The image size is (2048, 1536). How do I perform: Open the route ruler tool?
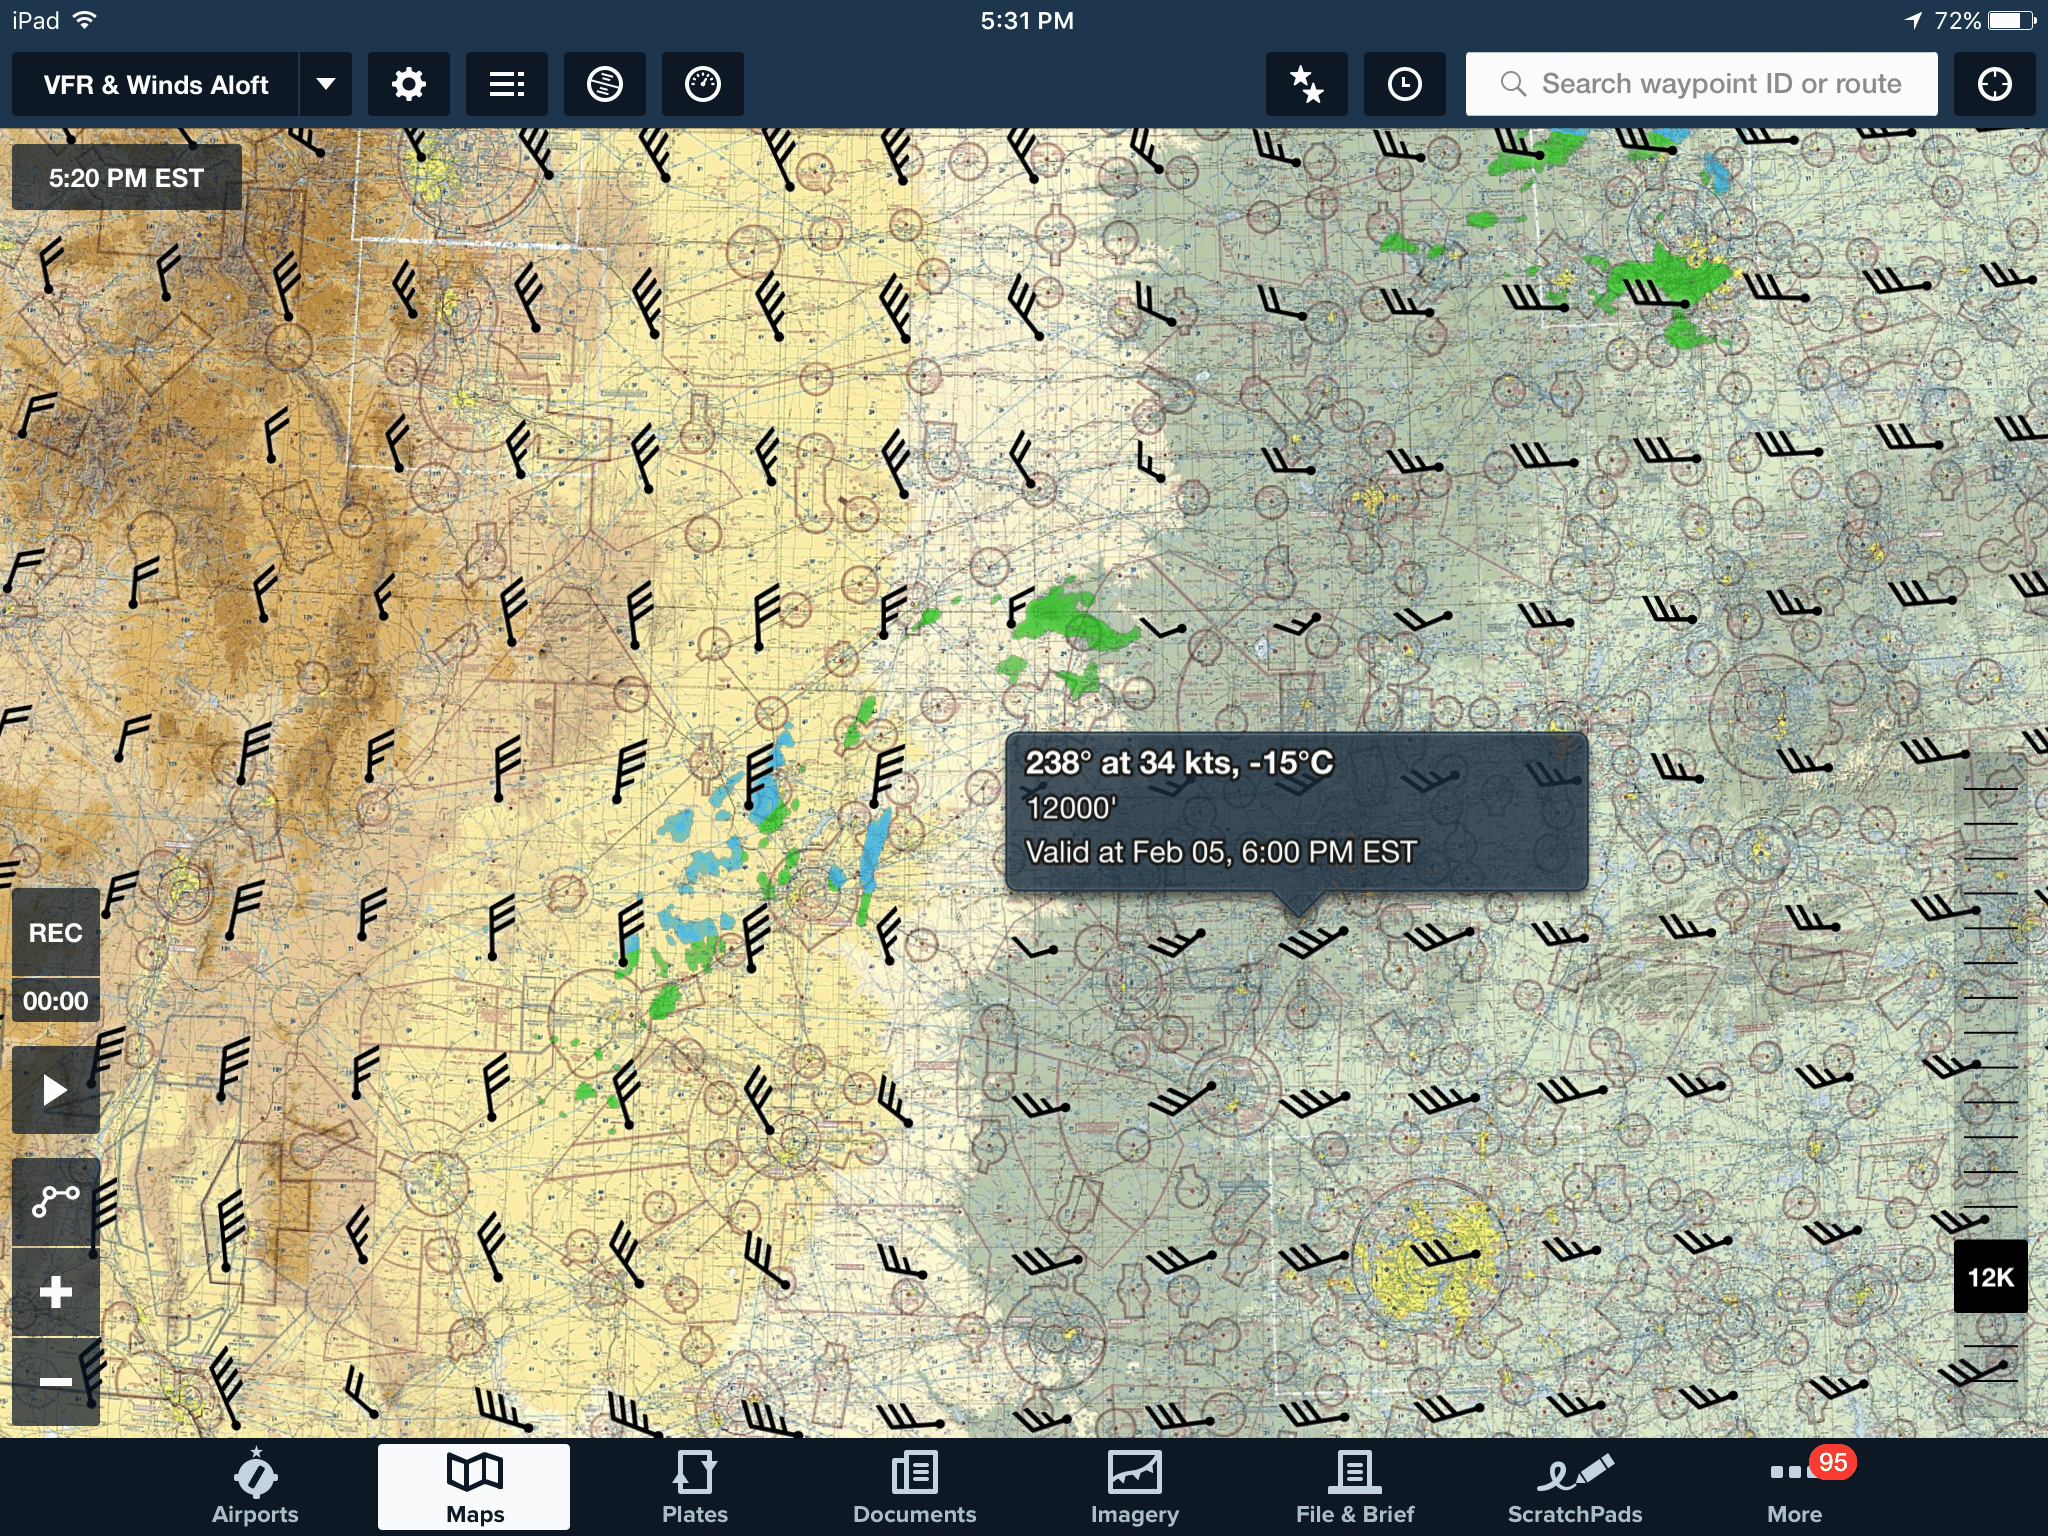(x=56, y=1201)
